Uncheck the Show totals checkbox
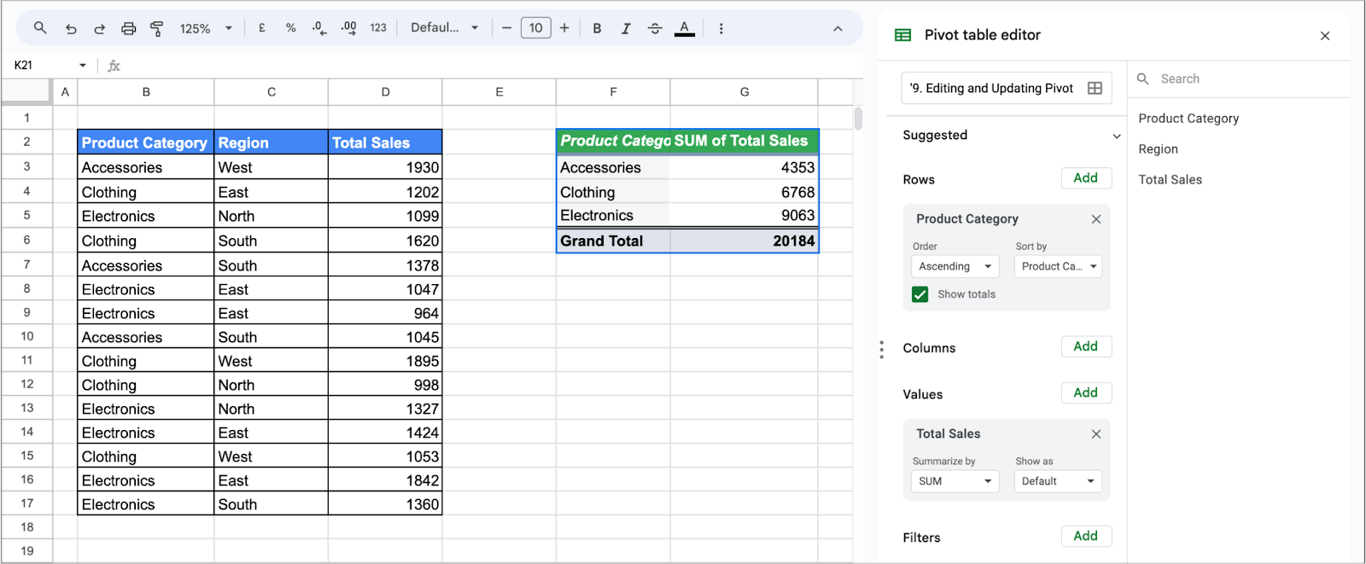Image resolution: width=1366 pixels, height=564 pixels. 920,294
